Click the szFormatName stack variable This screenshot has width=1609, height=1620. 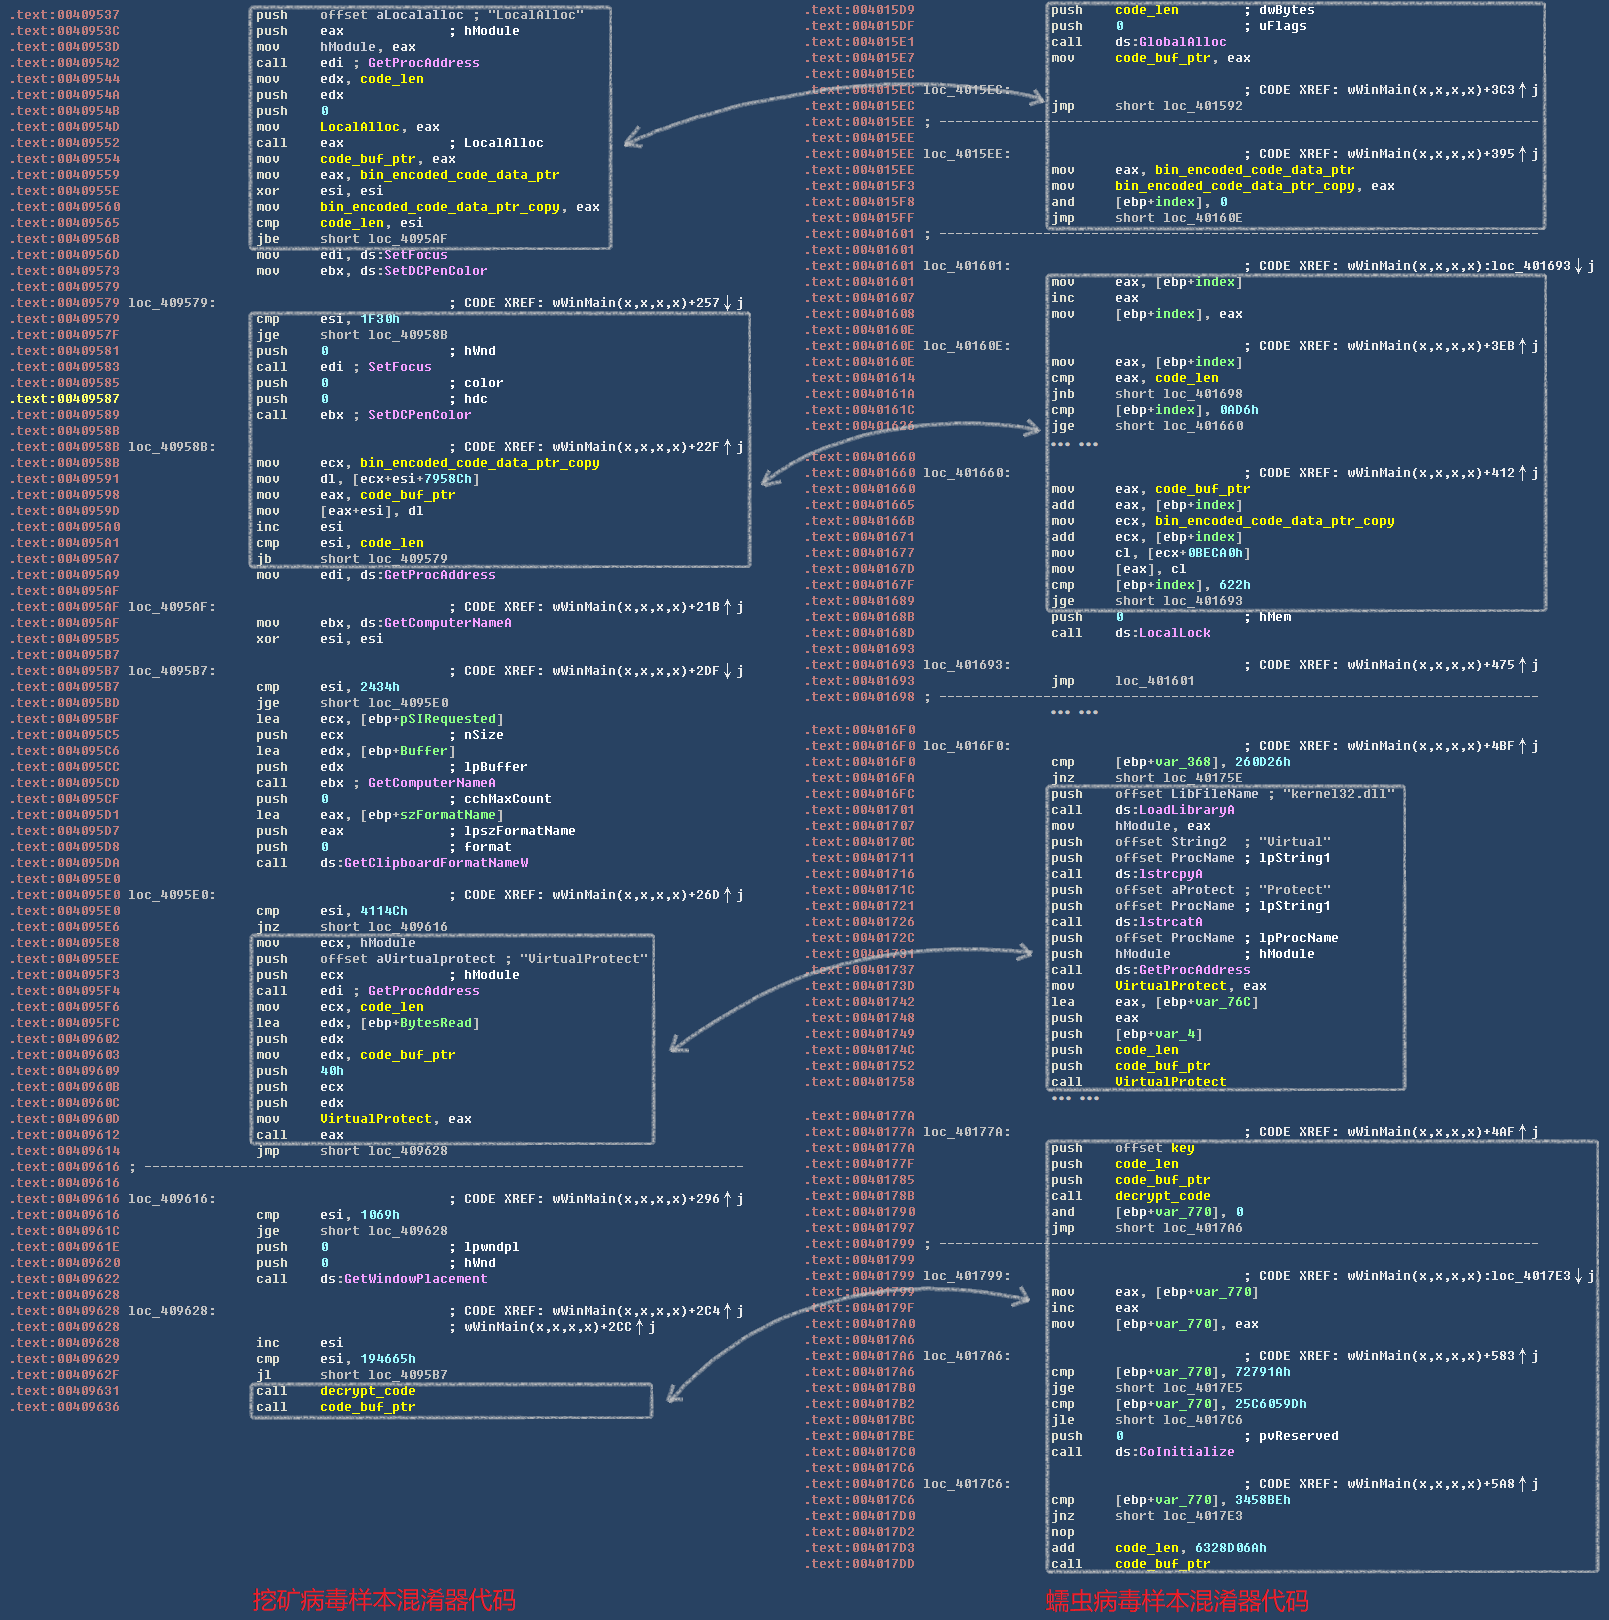[447, 815]
